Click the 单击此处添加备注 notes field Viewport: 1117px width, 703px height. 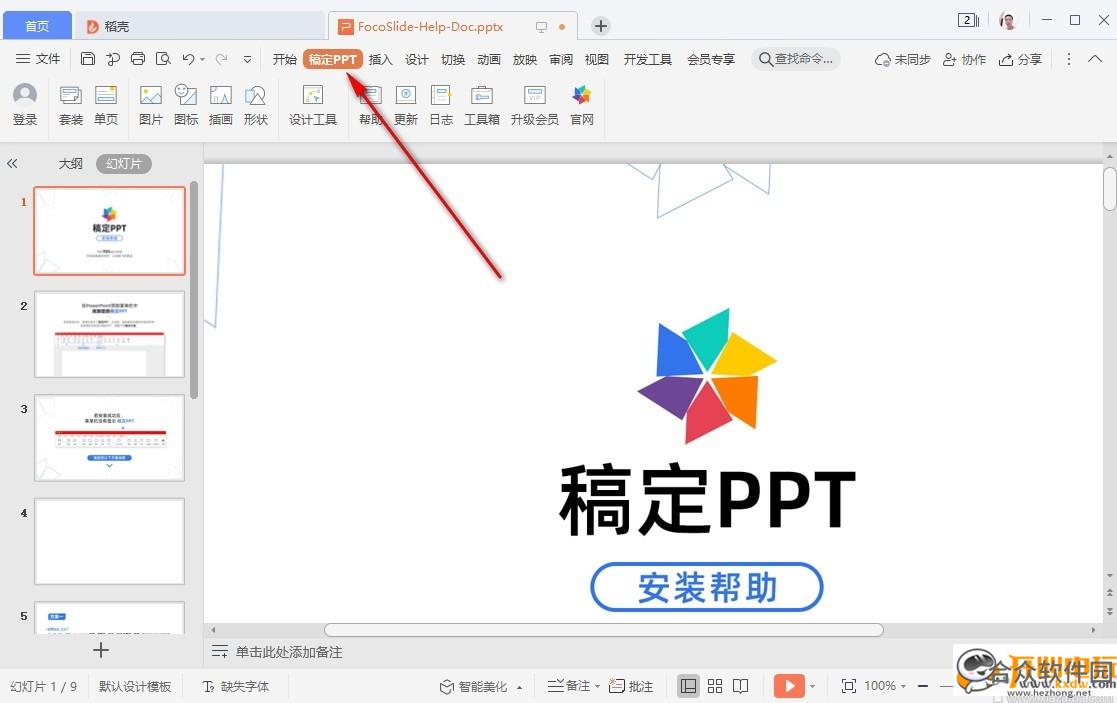pyautogui.click(x=289, y=652)
